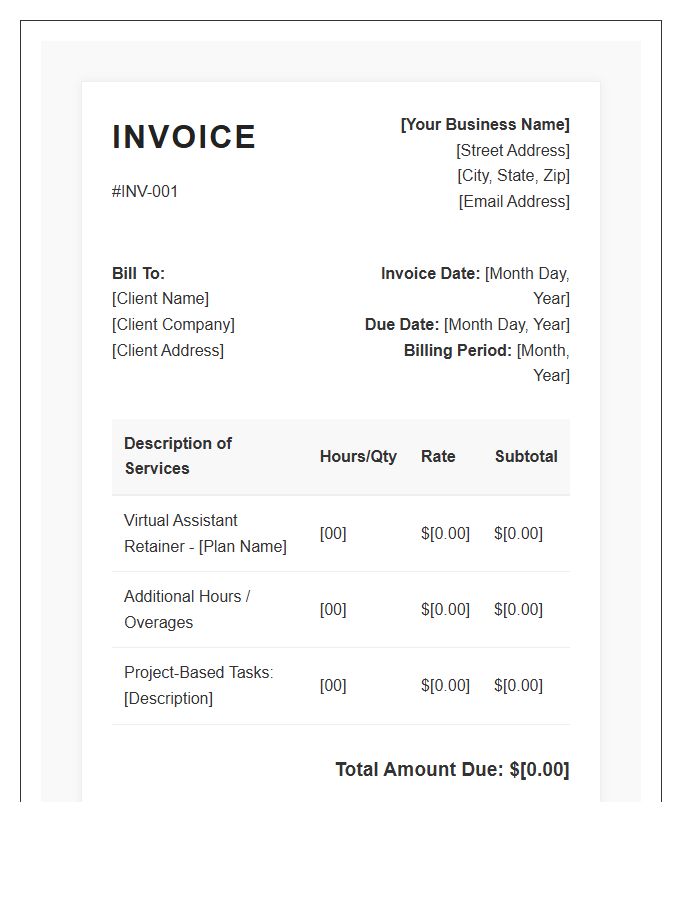This screenshot has height=900, width=700.
Task: Click the Subtotal value in Additional Hours row
Action: pos(518,610)
